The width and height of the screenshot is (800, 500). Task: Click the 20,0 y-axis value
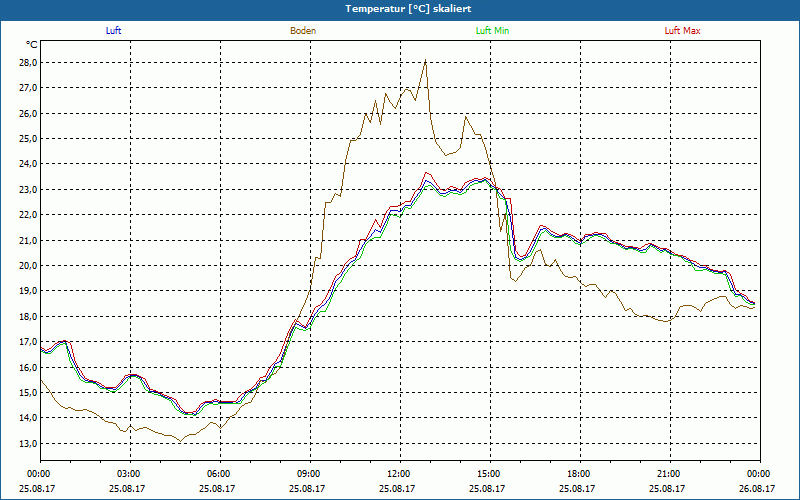(29, 265)
